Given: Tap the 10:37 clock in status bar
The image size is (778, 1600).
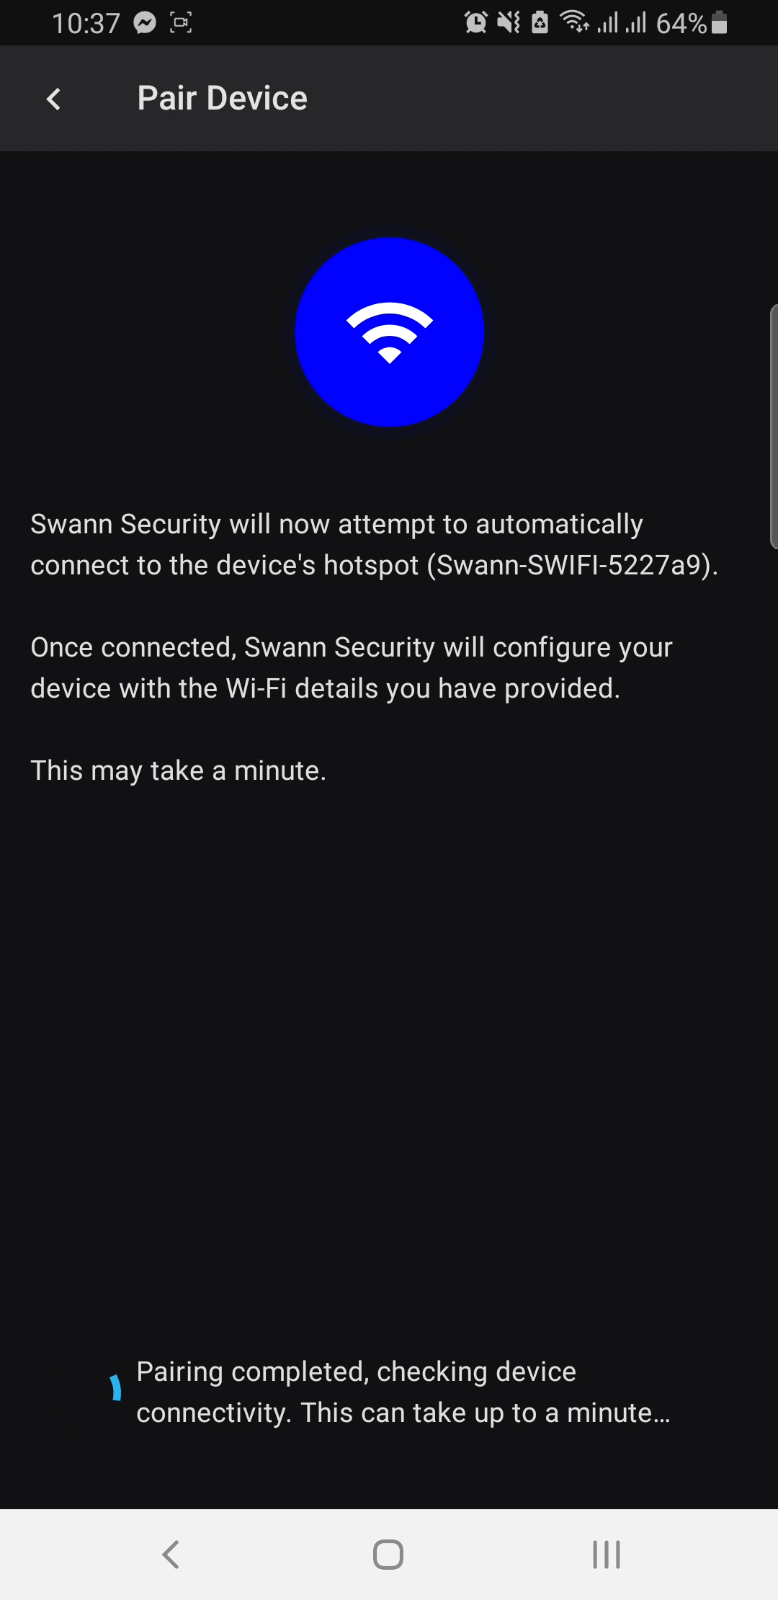Looking at the screenshot, I should click(x=86, y=23).
